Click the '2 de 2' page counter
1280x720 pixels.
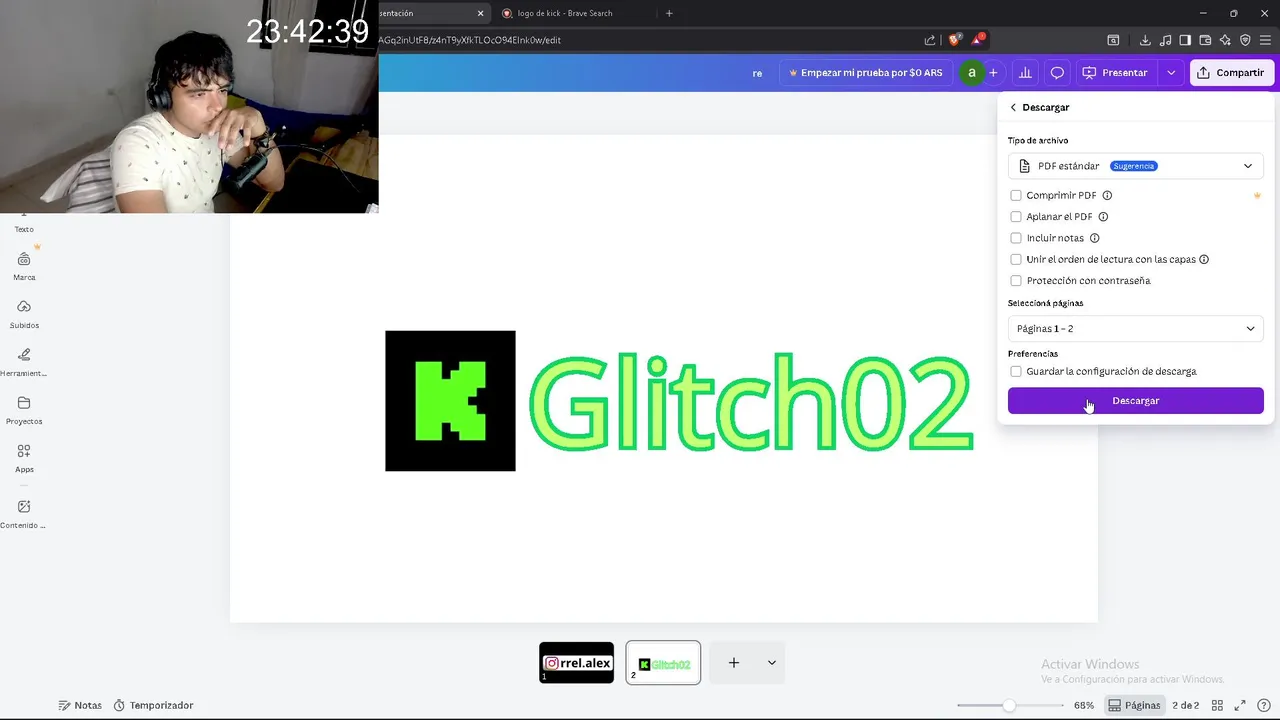point(1185,705)
